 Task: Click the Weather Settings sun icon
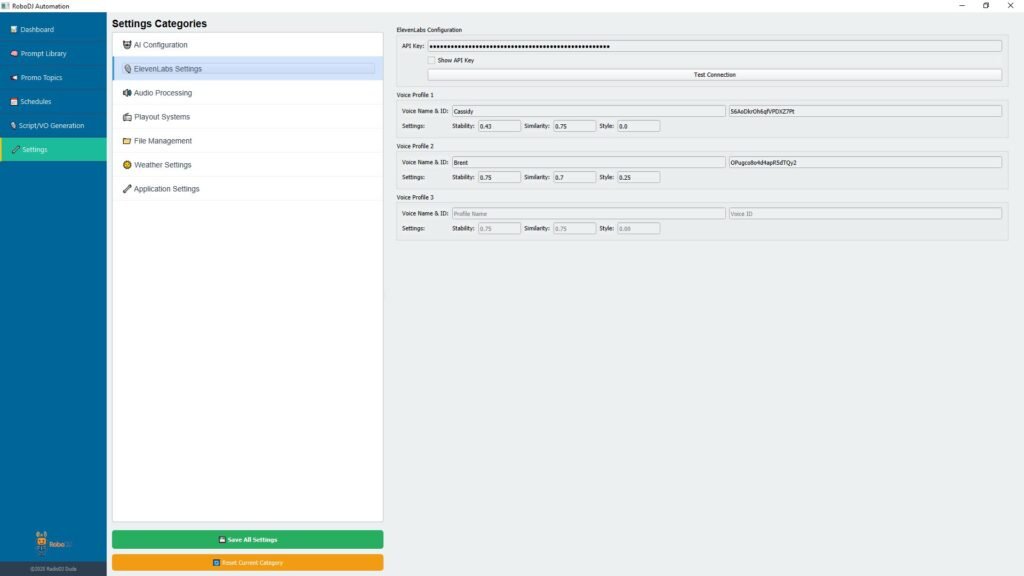tap(127, 165)
